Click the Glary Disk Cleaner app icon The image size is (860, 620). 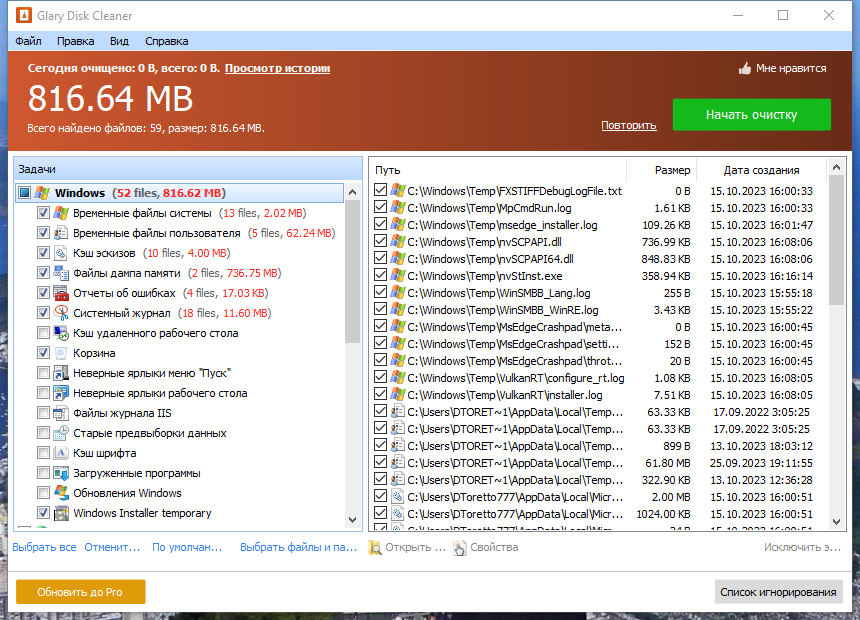pyautogui.click(x=24, y=15)
